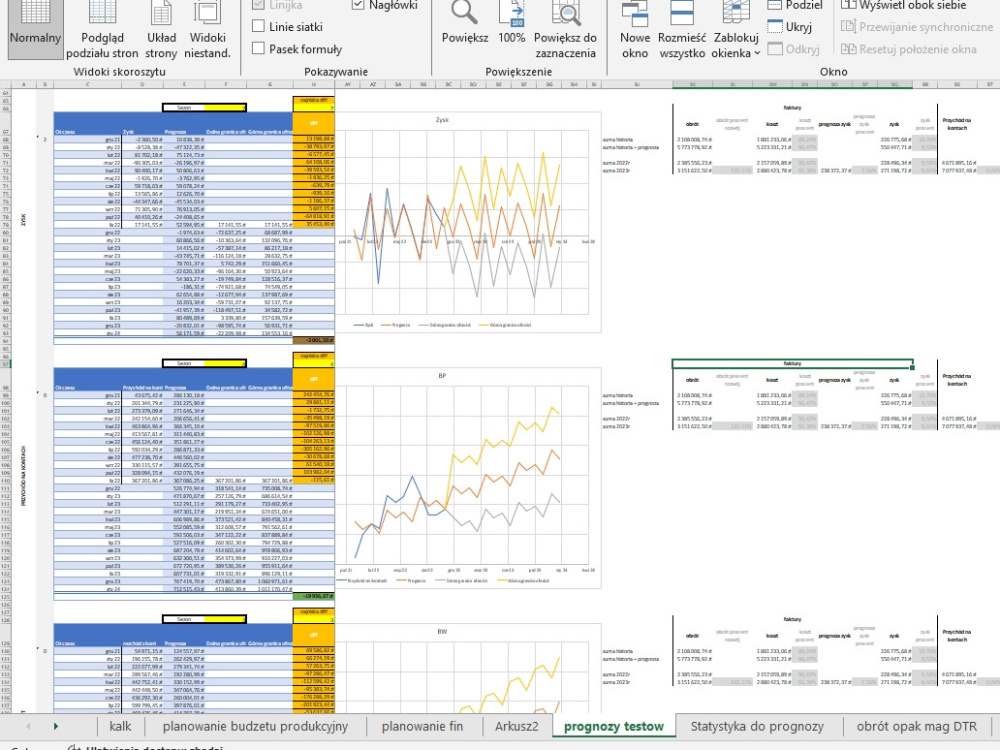This screenshot has height=750, width=1000.
Task: Switch to planowanie fin sheet
Action: tap(422, 726)
